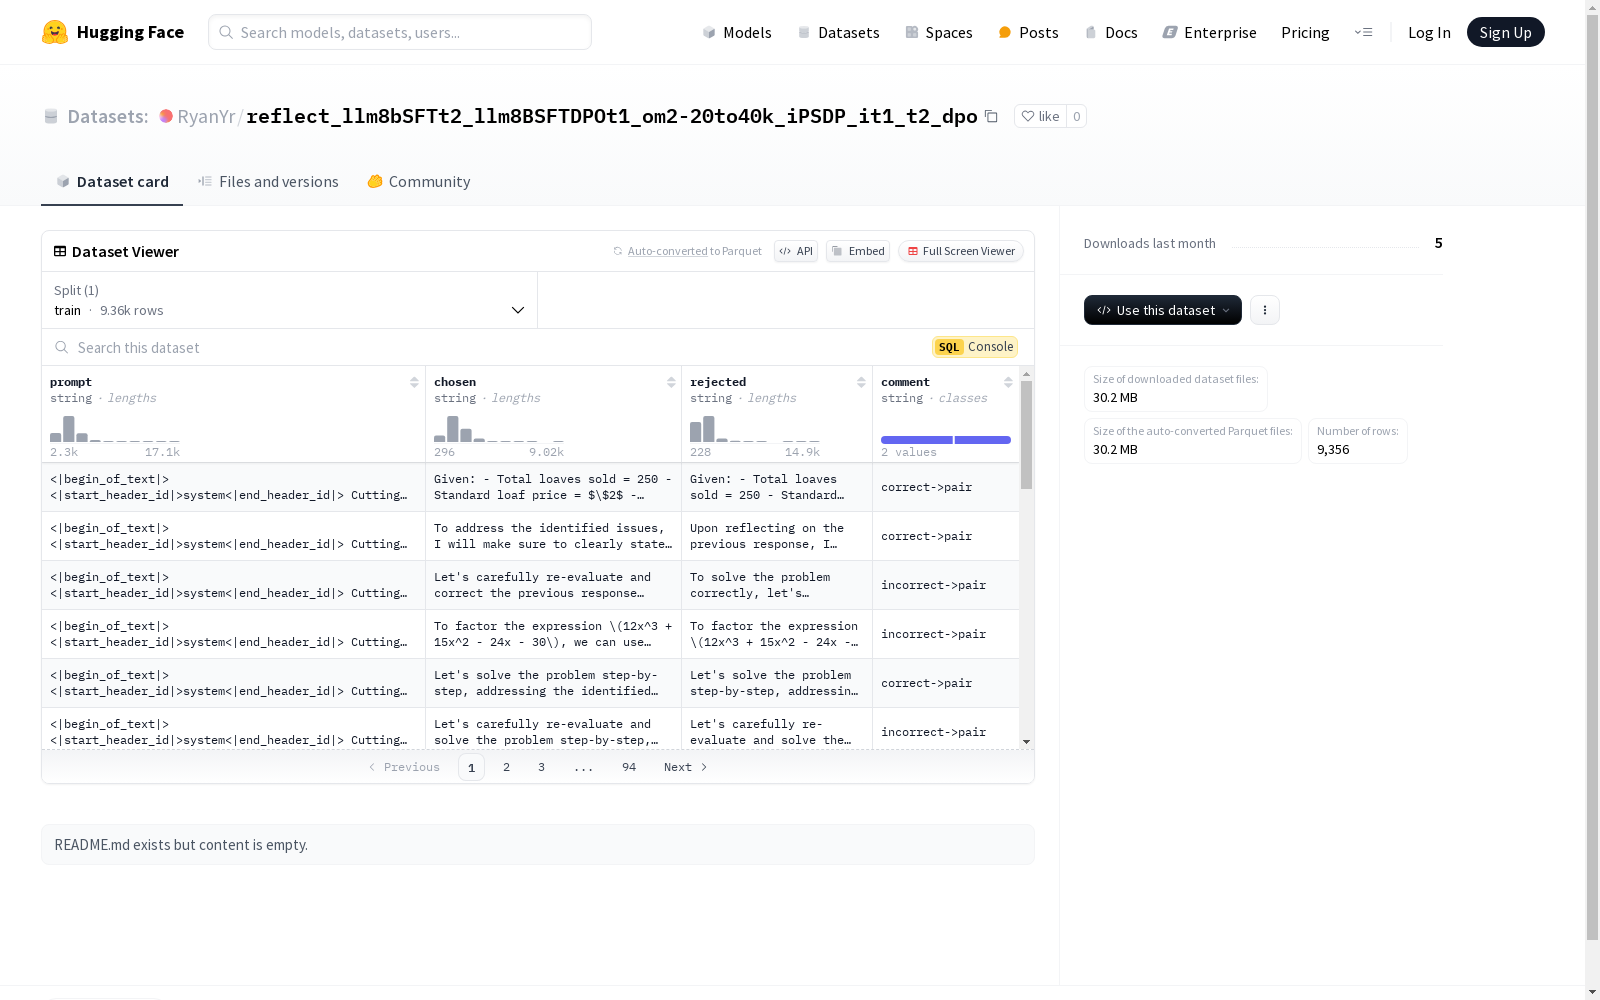Open the Datasets page from navbar
This screenshot has width=1600, height=1000.
click(838, 32)
